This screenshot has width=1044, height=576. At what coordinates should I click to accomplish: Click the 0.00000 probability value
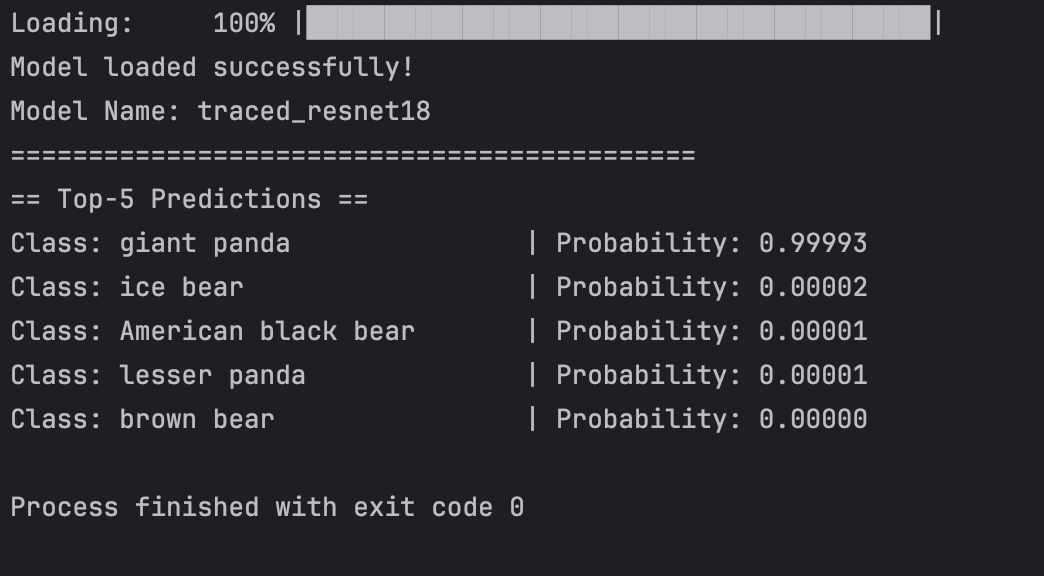(x=813, y=419)
